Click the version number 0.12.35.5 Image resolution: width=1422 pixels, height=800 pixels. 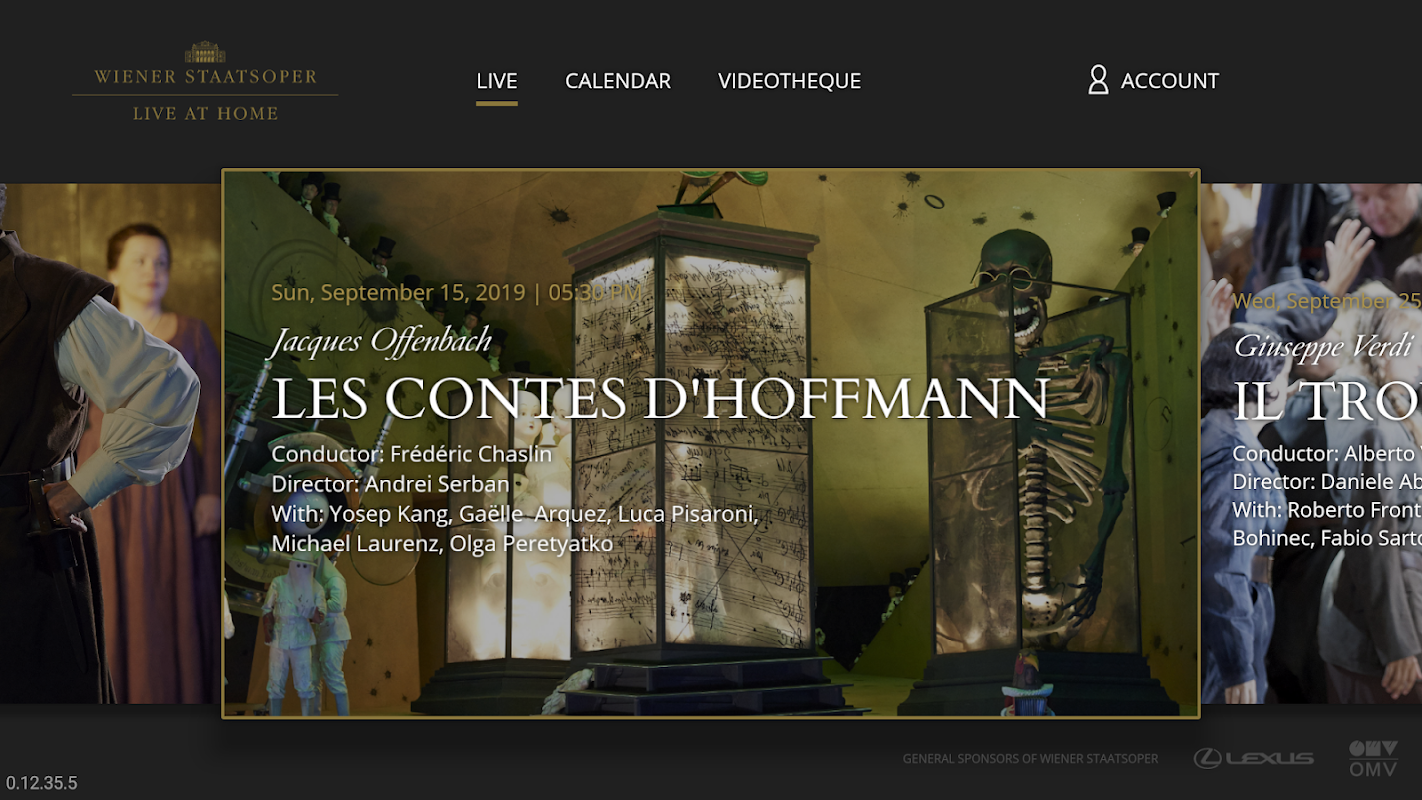(x=41, y=783)
